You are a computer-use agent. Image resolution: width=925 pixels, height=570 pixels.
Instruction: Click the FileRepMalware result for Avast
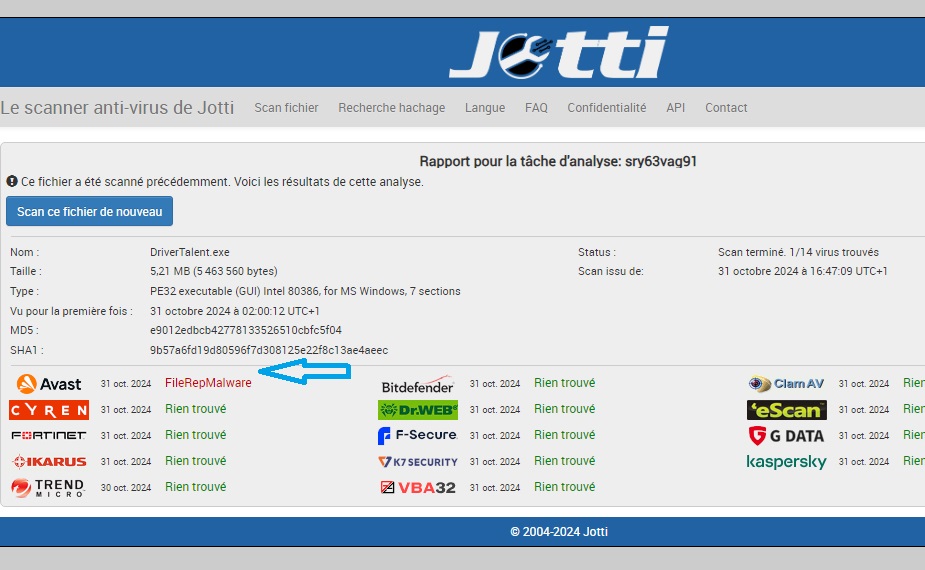(x=208, y=383)
